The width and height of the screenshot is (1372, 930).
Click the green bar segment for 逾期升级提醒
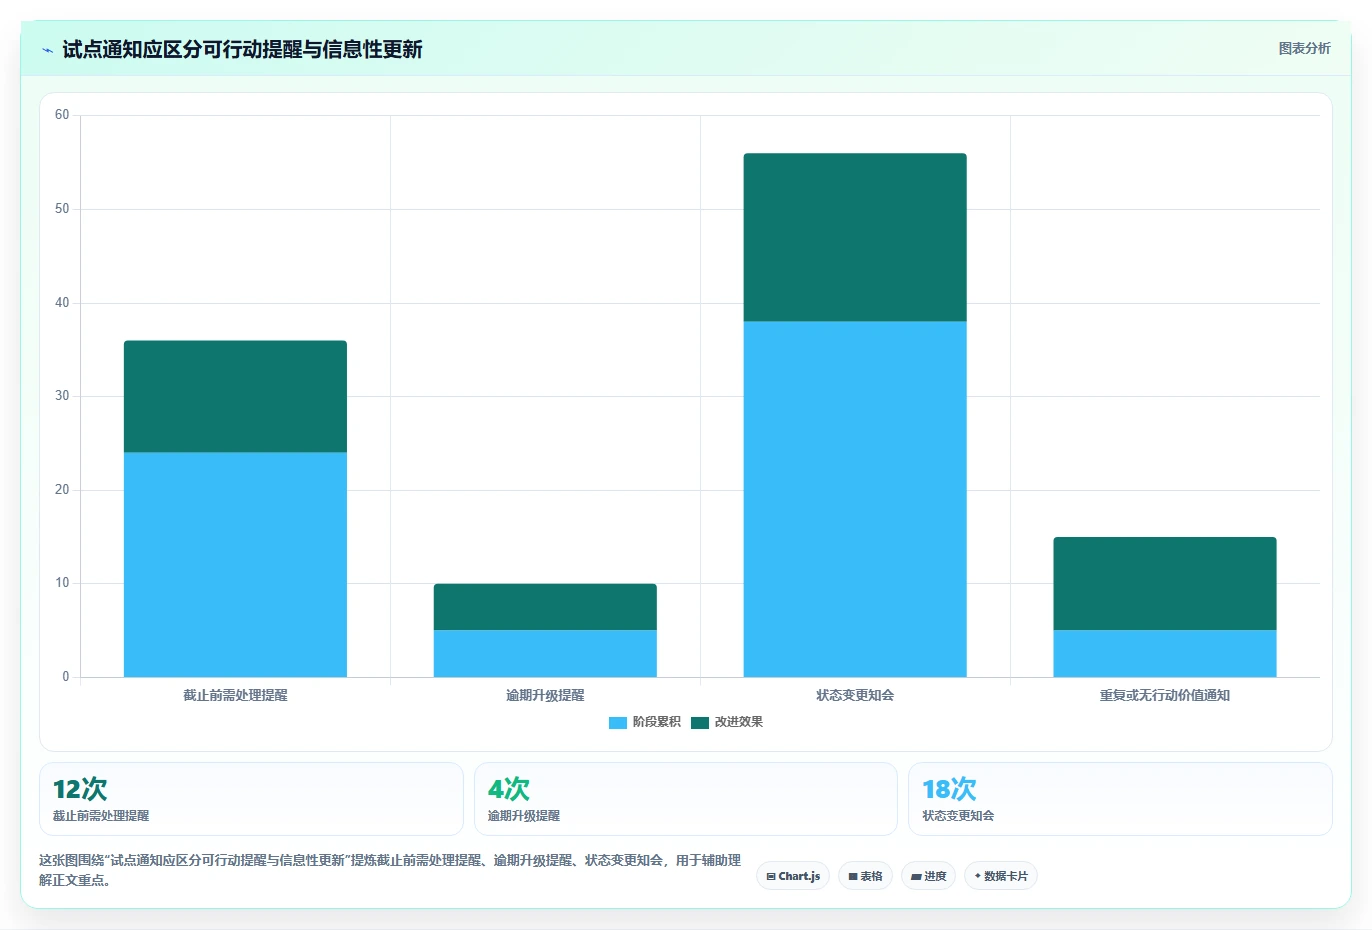pyautogui.click(x=545, y=607)
